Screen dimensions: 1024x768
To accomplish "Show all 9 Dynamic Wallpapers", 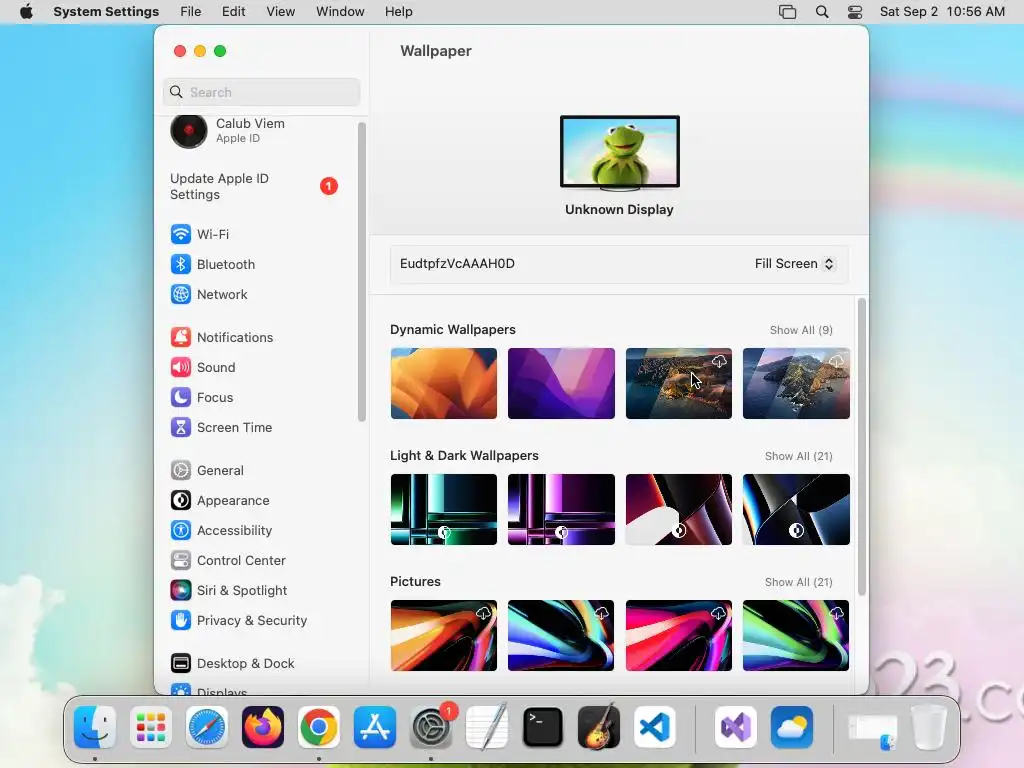I will point(801,330).
